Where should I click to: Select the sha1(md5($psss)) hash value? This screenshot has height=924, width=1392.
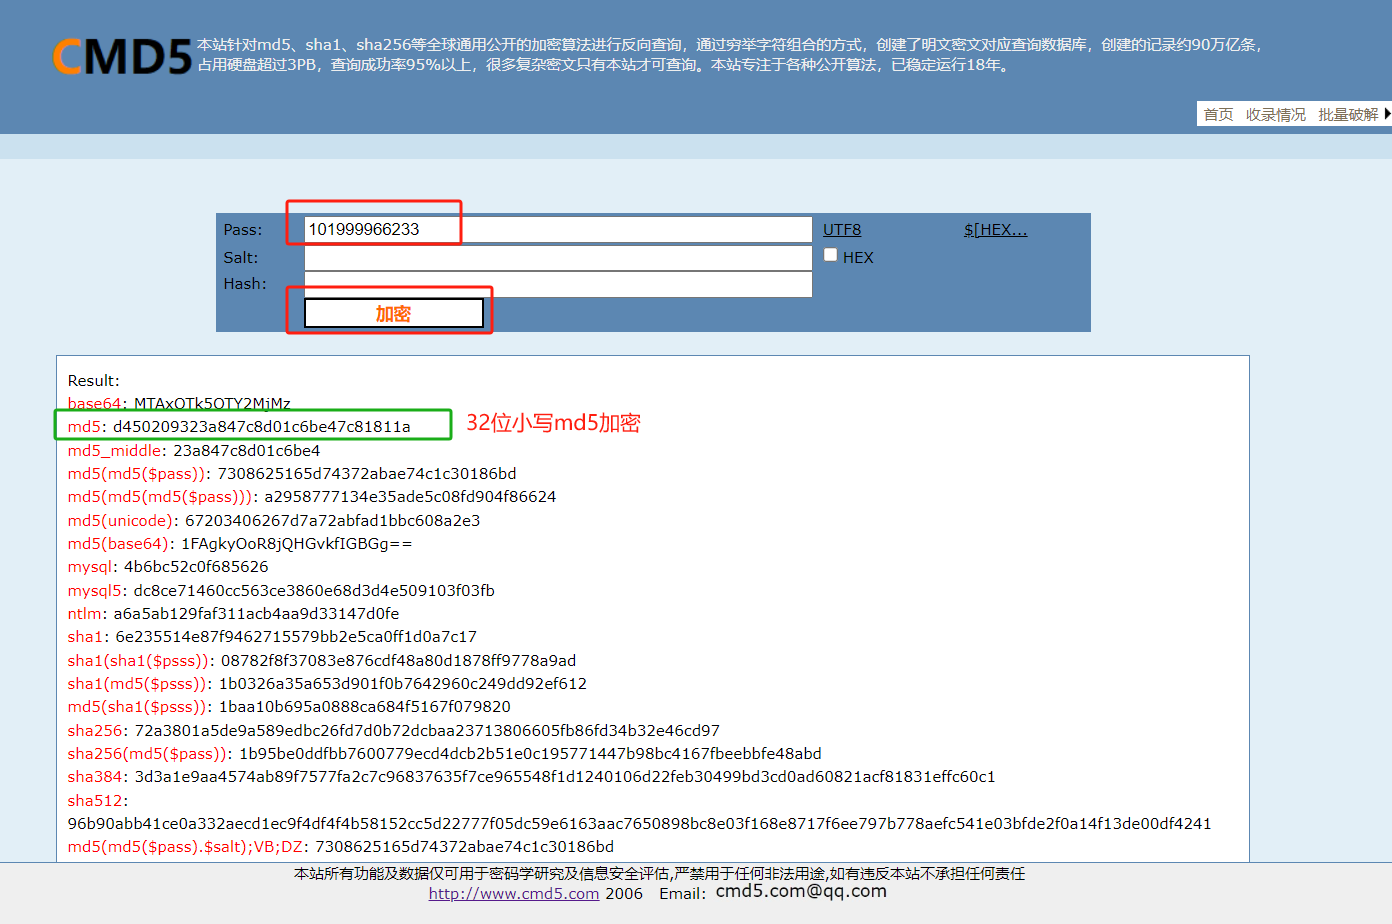click(403, 683)
